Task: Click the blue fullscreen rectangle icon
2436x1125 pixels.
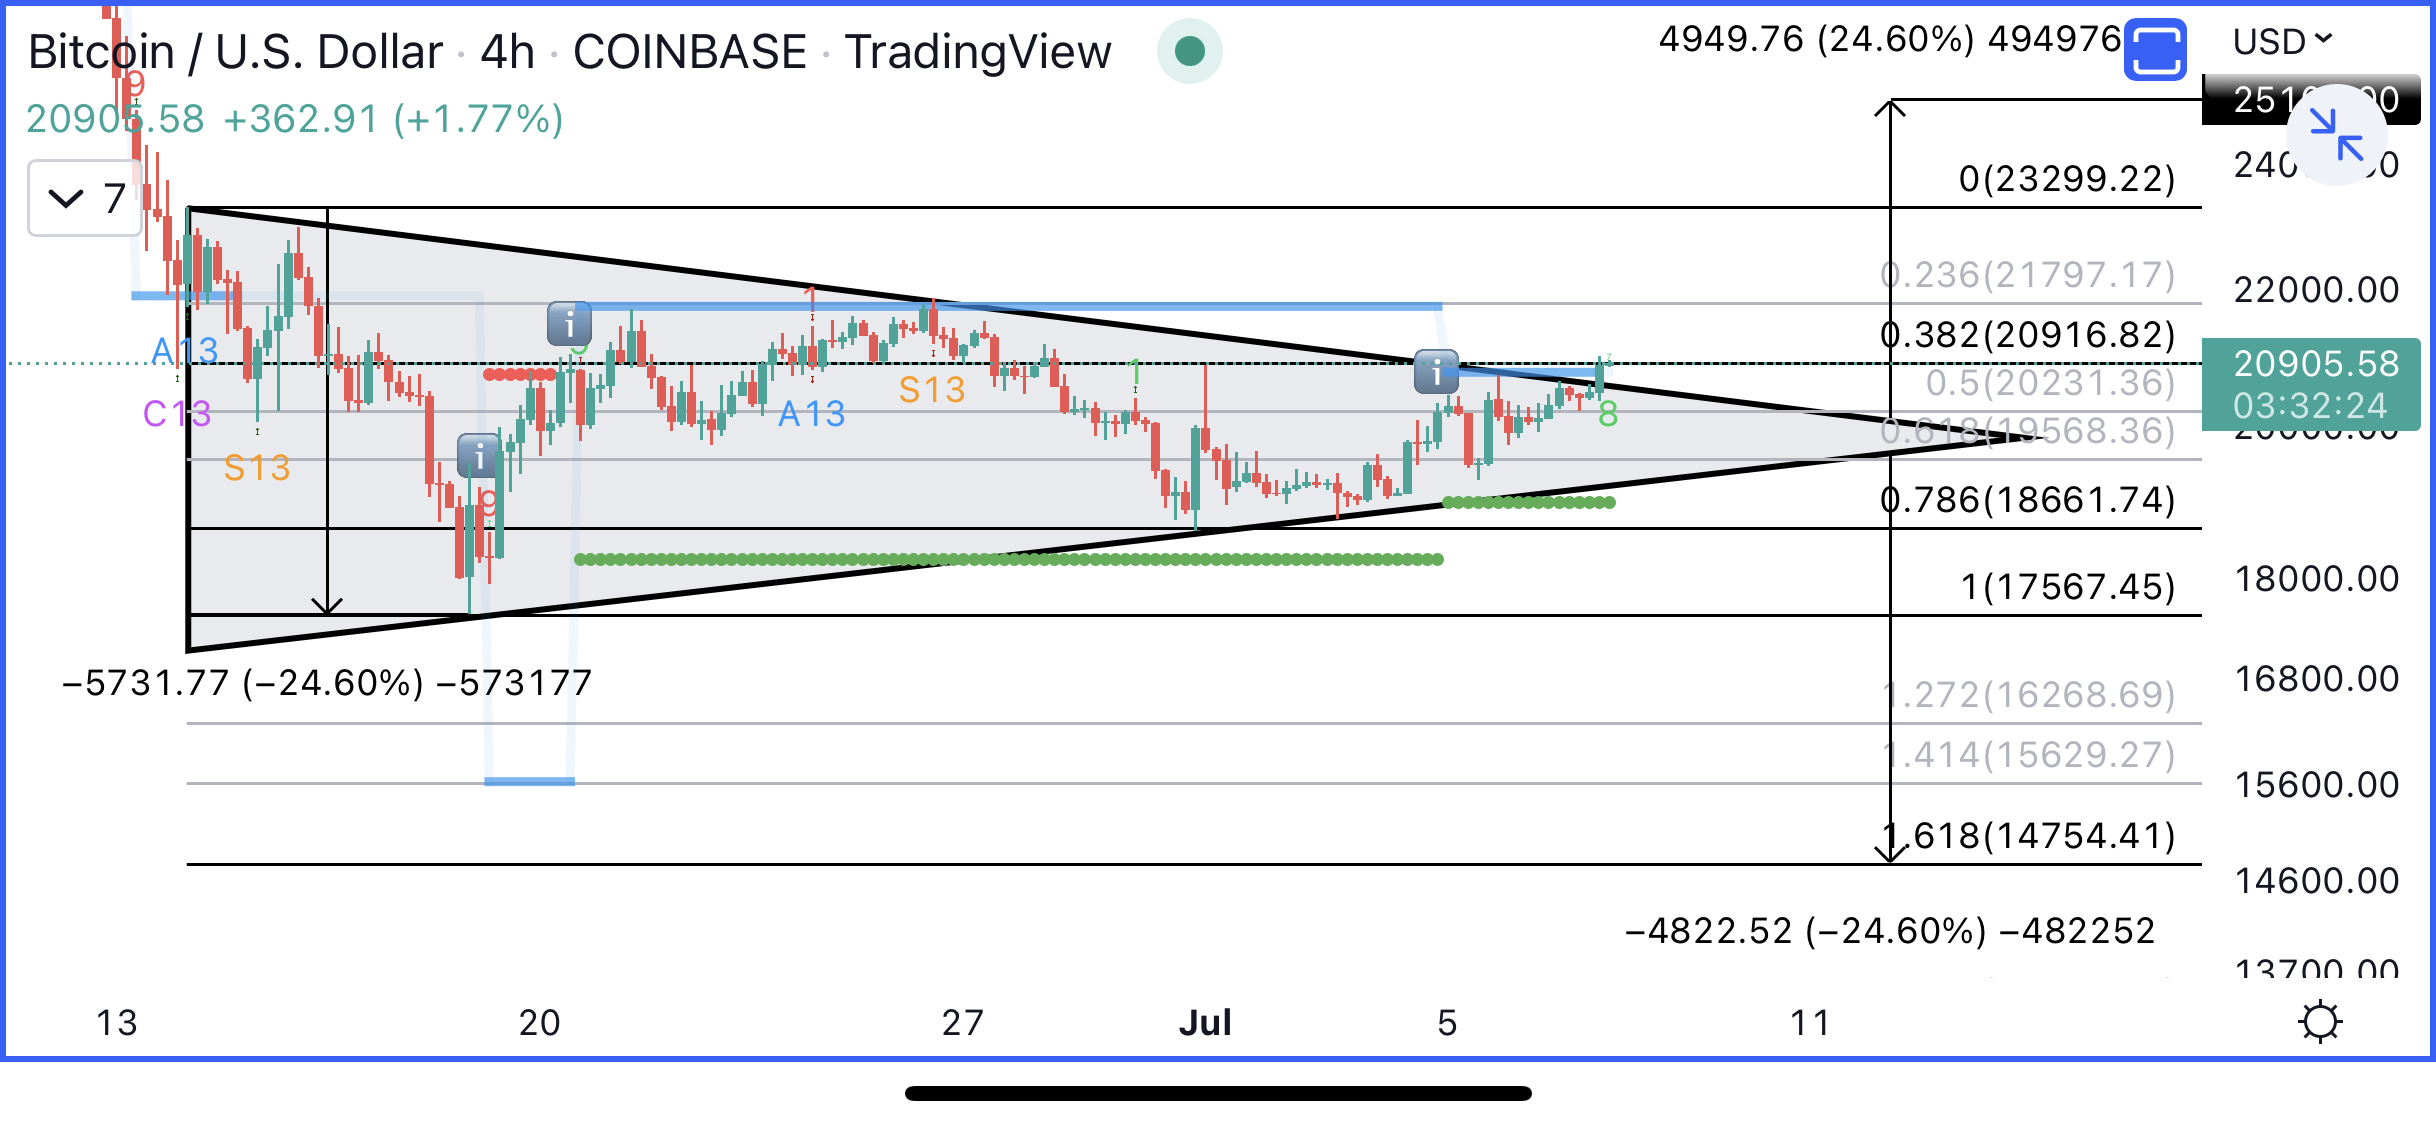Action: pos(2155,48)
